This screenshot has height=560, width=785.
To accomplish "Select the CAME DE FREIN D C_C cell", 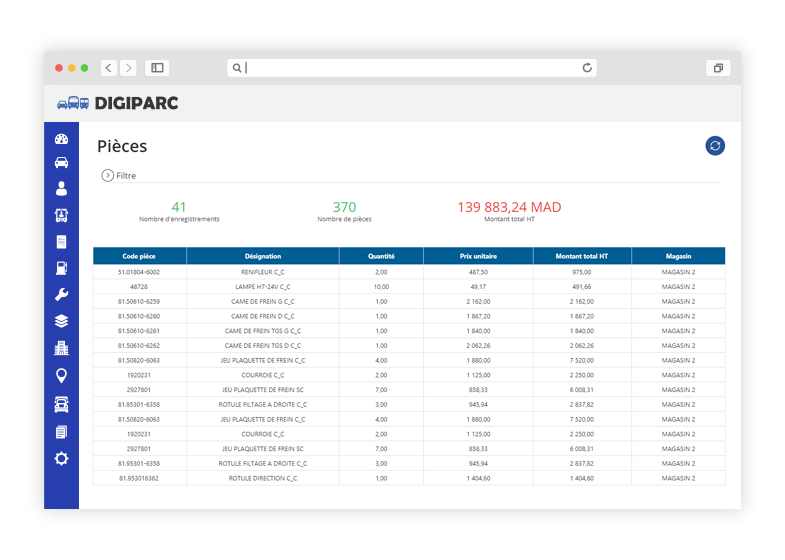I will click(263, 316).
